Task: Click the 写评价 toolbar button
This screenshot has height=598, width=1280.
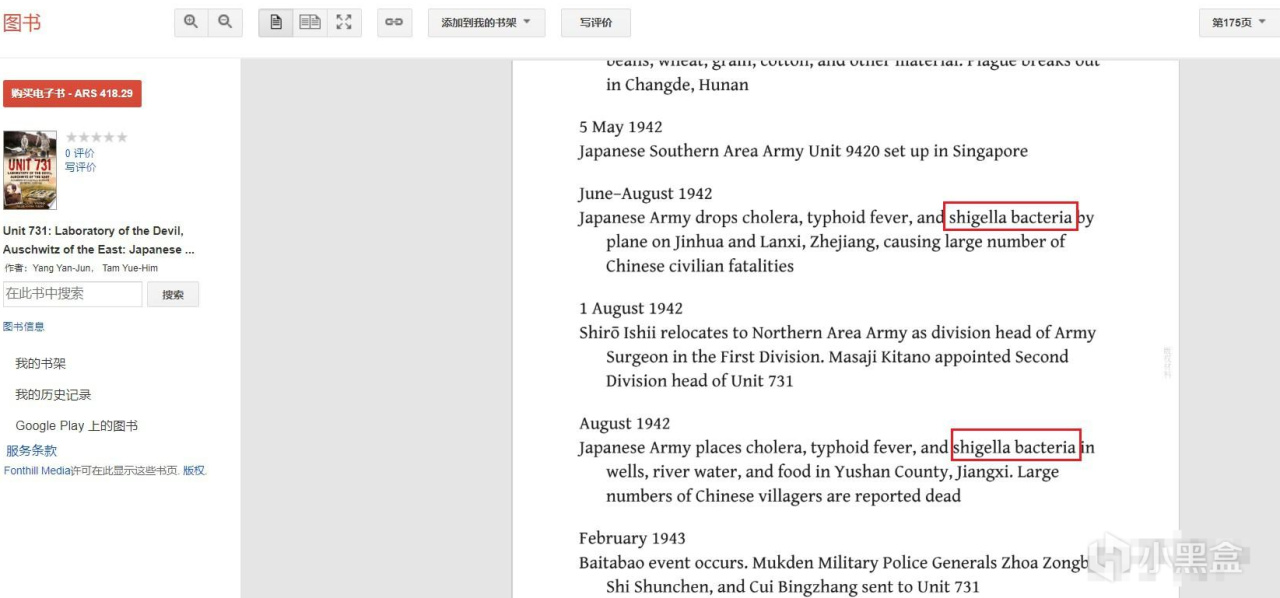Action: [596, 22]
